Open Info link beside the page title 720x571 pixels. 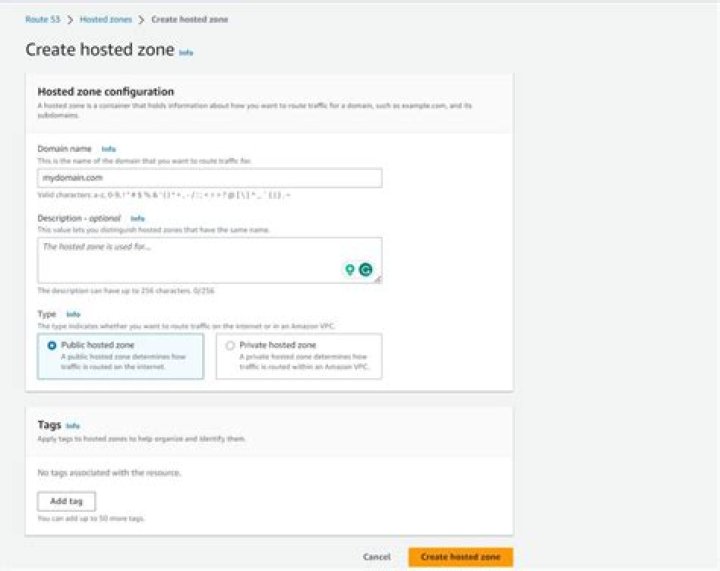point(186,52)
